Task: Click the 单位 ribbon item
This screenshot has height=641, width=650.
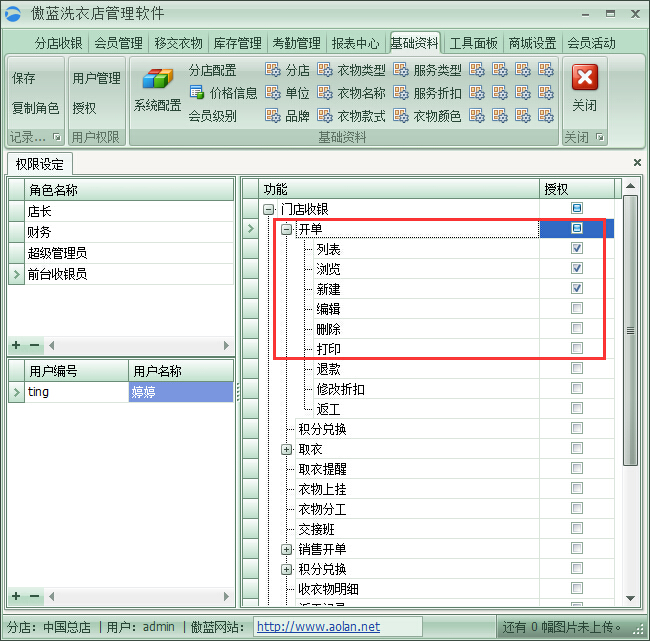Action: (x=287, y=93)
